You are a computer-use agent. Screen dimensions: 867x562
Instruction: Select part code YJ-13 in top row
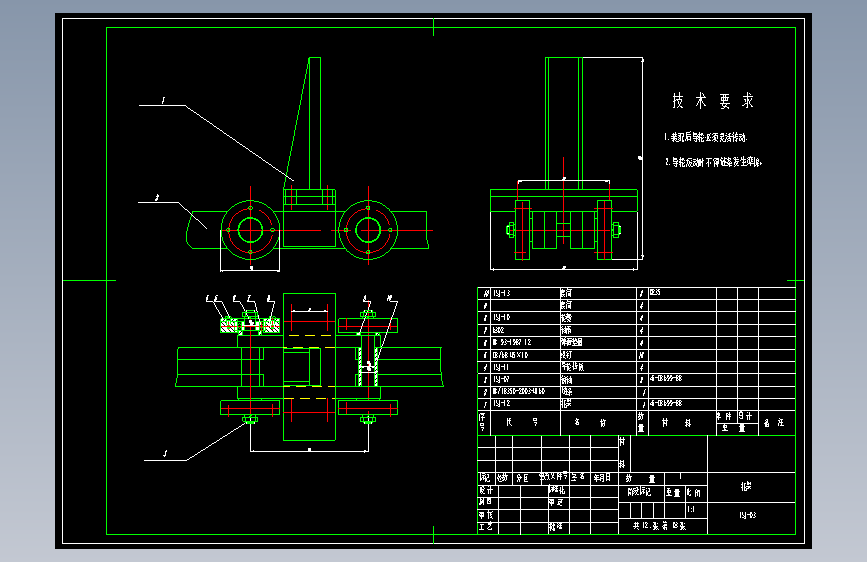pos(502,293)
